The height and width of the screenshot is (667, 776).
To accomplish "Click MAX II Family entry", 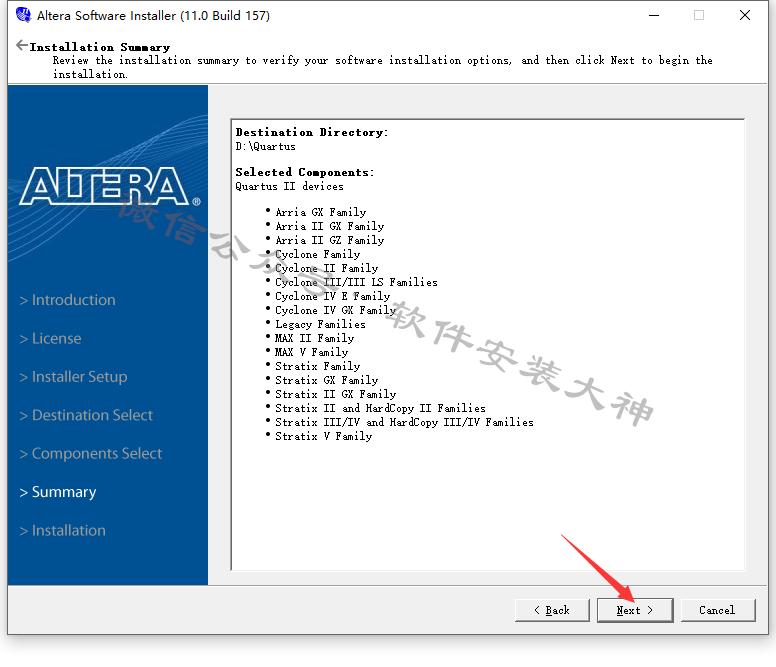I will pyautogui.click(x=315, y=338).
